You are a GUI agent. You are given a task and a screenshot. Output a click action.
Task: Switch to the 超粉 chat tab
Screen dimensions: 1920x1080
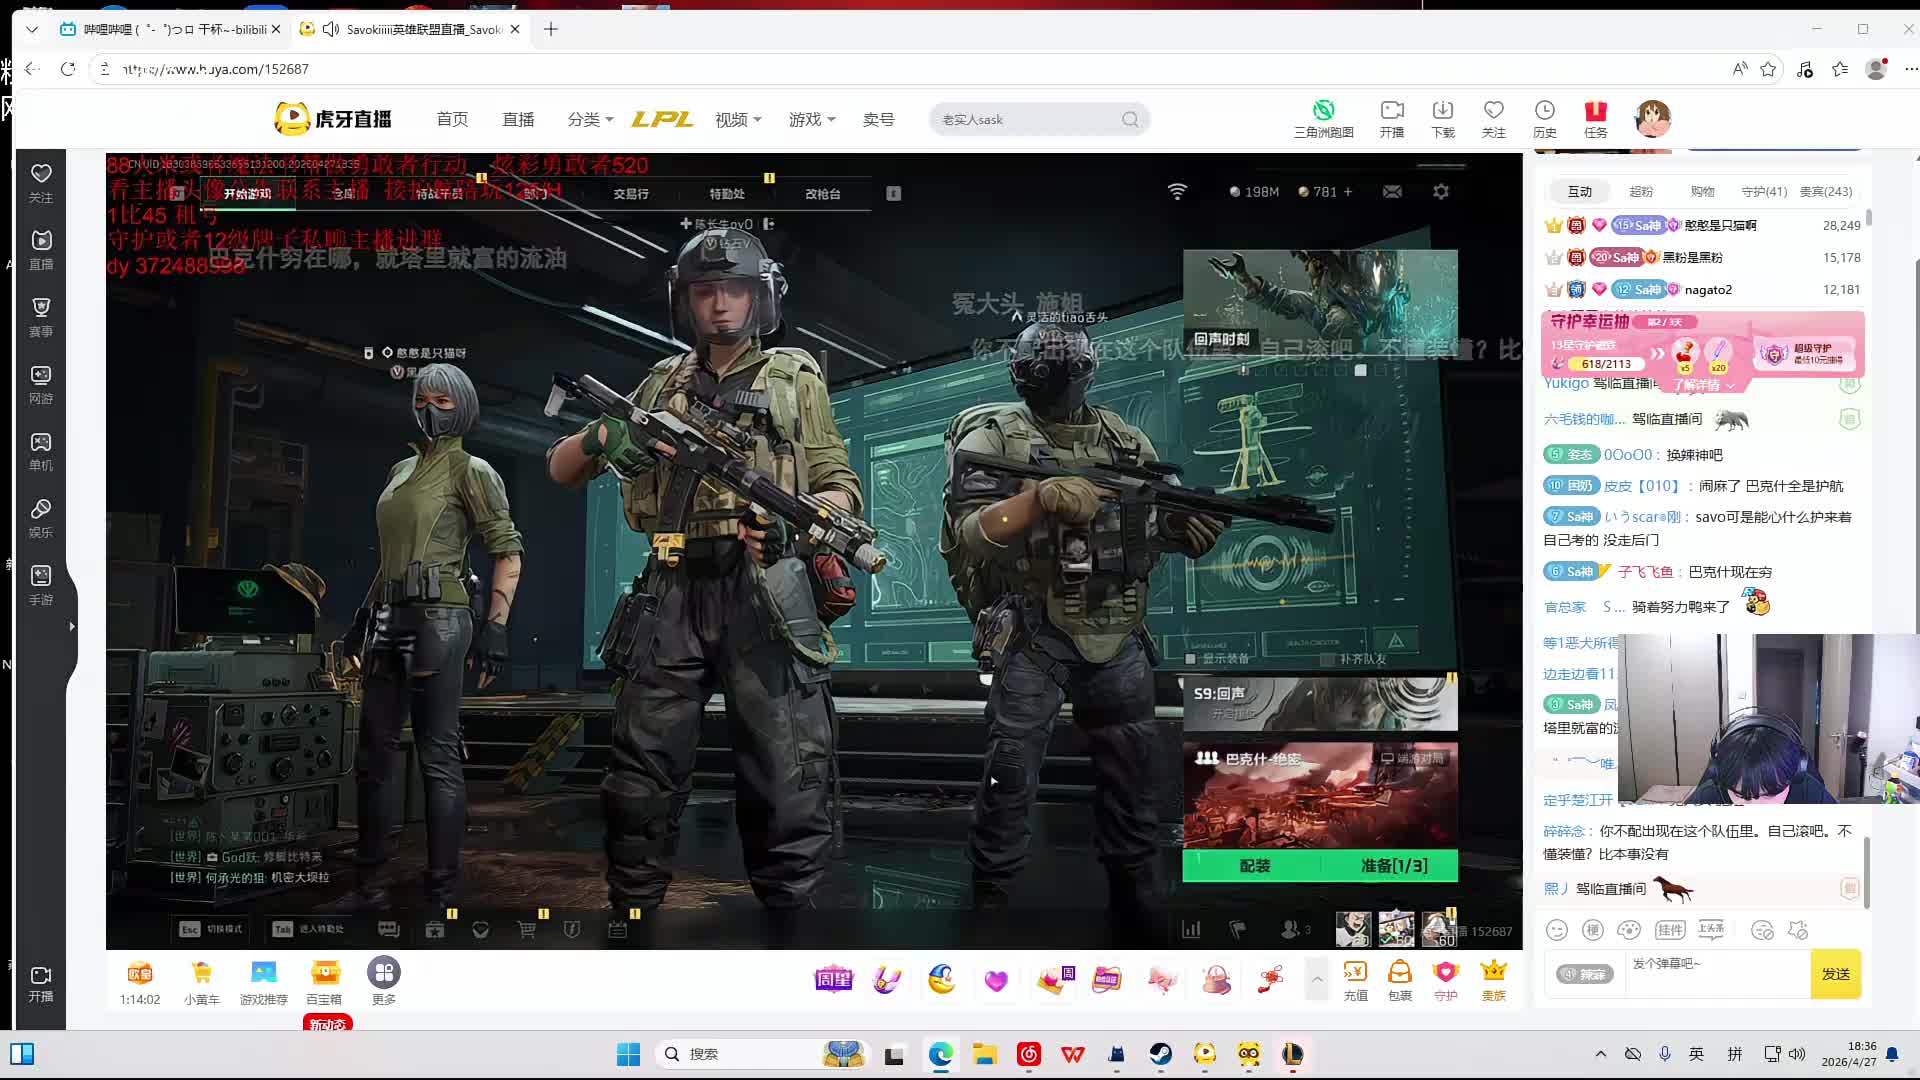click(1641, 191)
